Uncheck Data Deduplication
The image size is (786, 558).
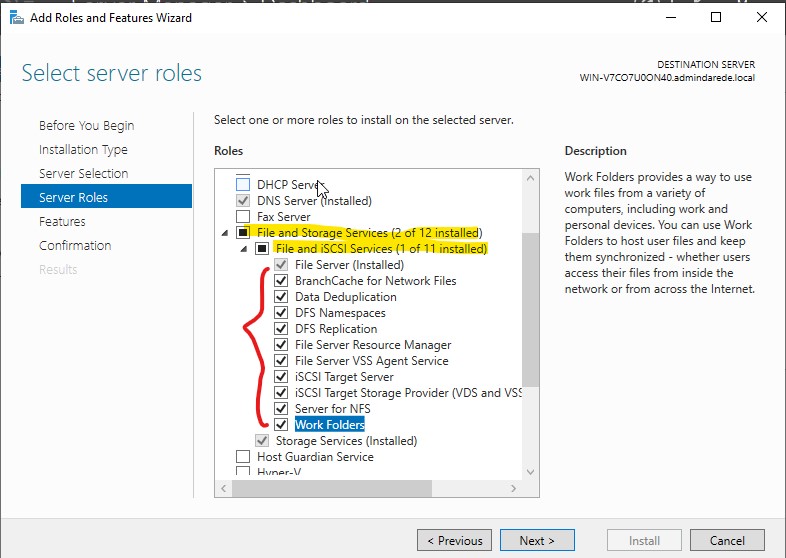click(281, 297)
